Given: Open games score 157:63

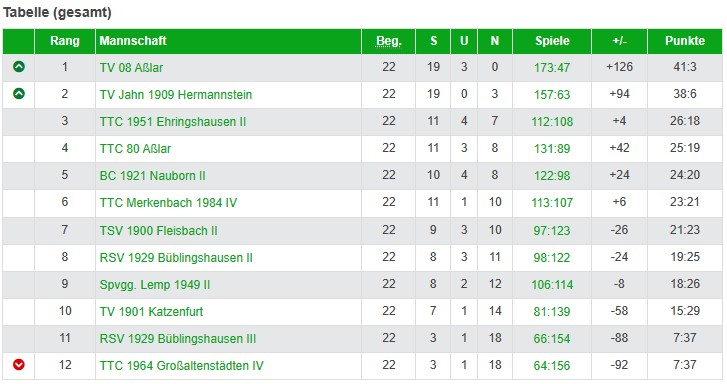Looking at the screenshot, I should coord(551,95).
